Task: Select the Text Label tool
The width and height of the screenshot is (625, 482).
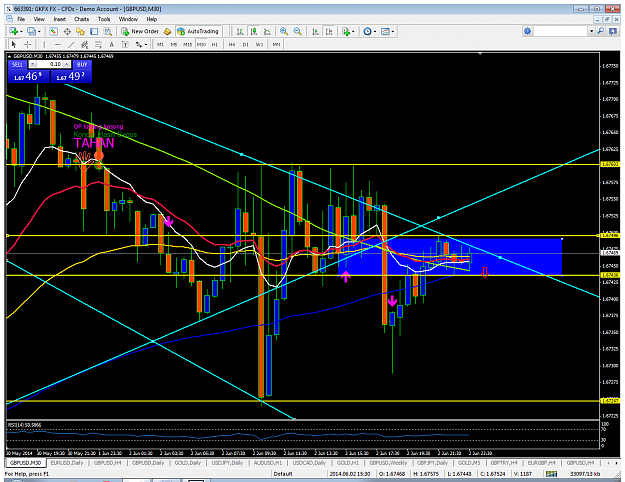Action: tap(125, 44)
